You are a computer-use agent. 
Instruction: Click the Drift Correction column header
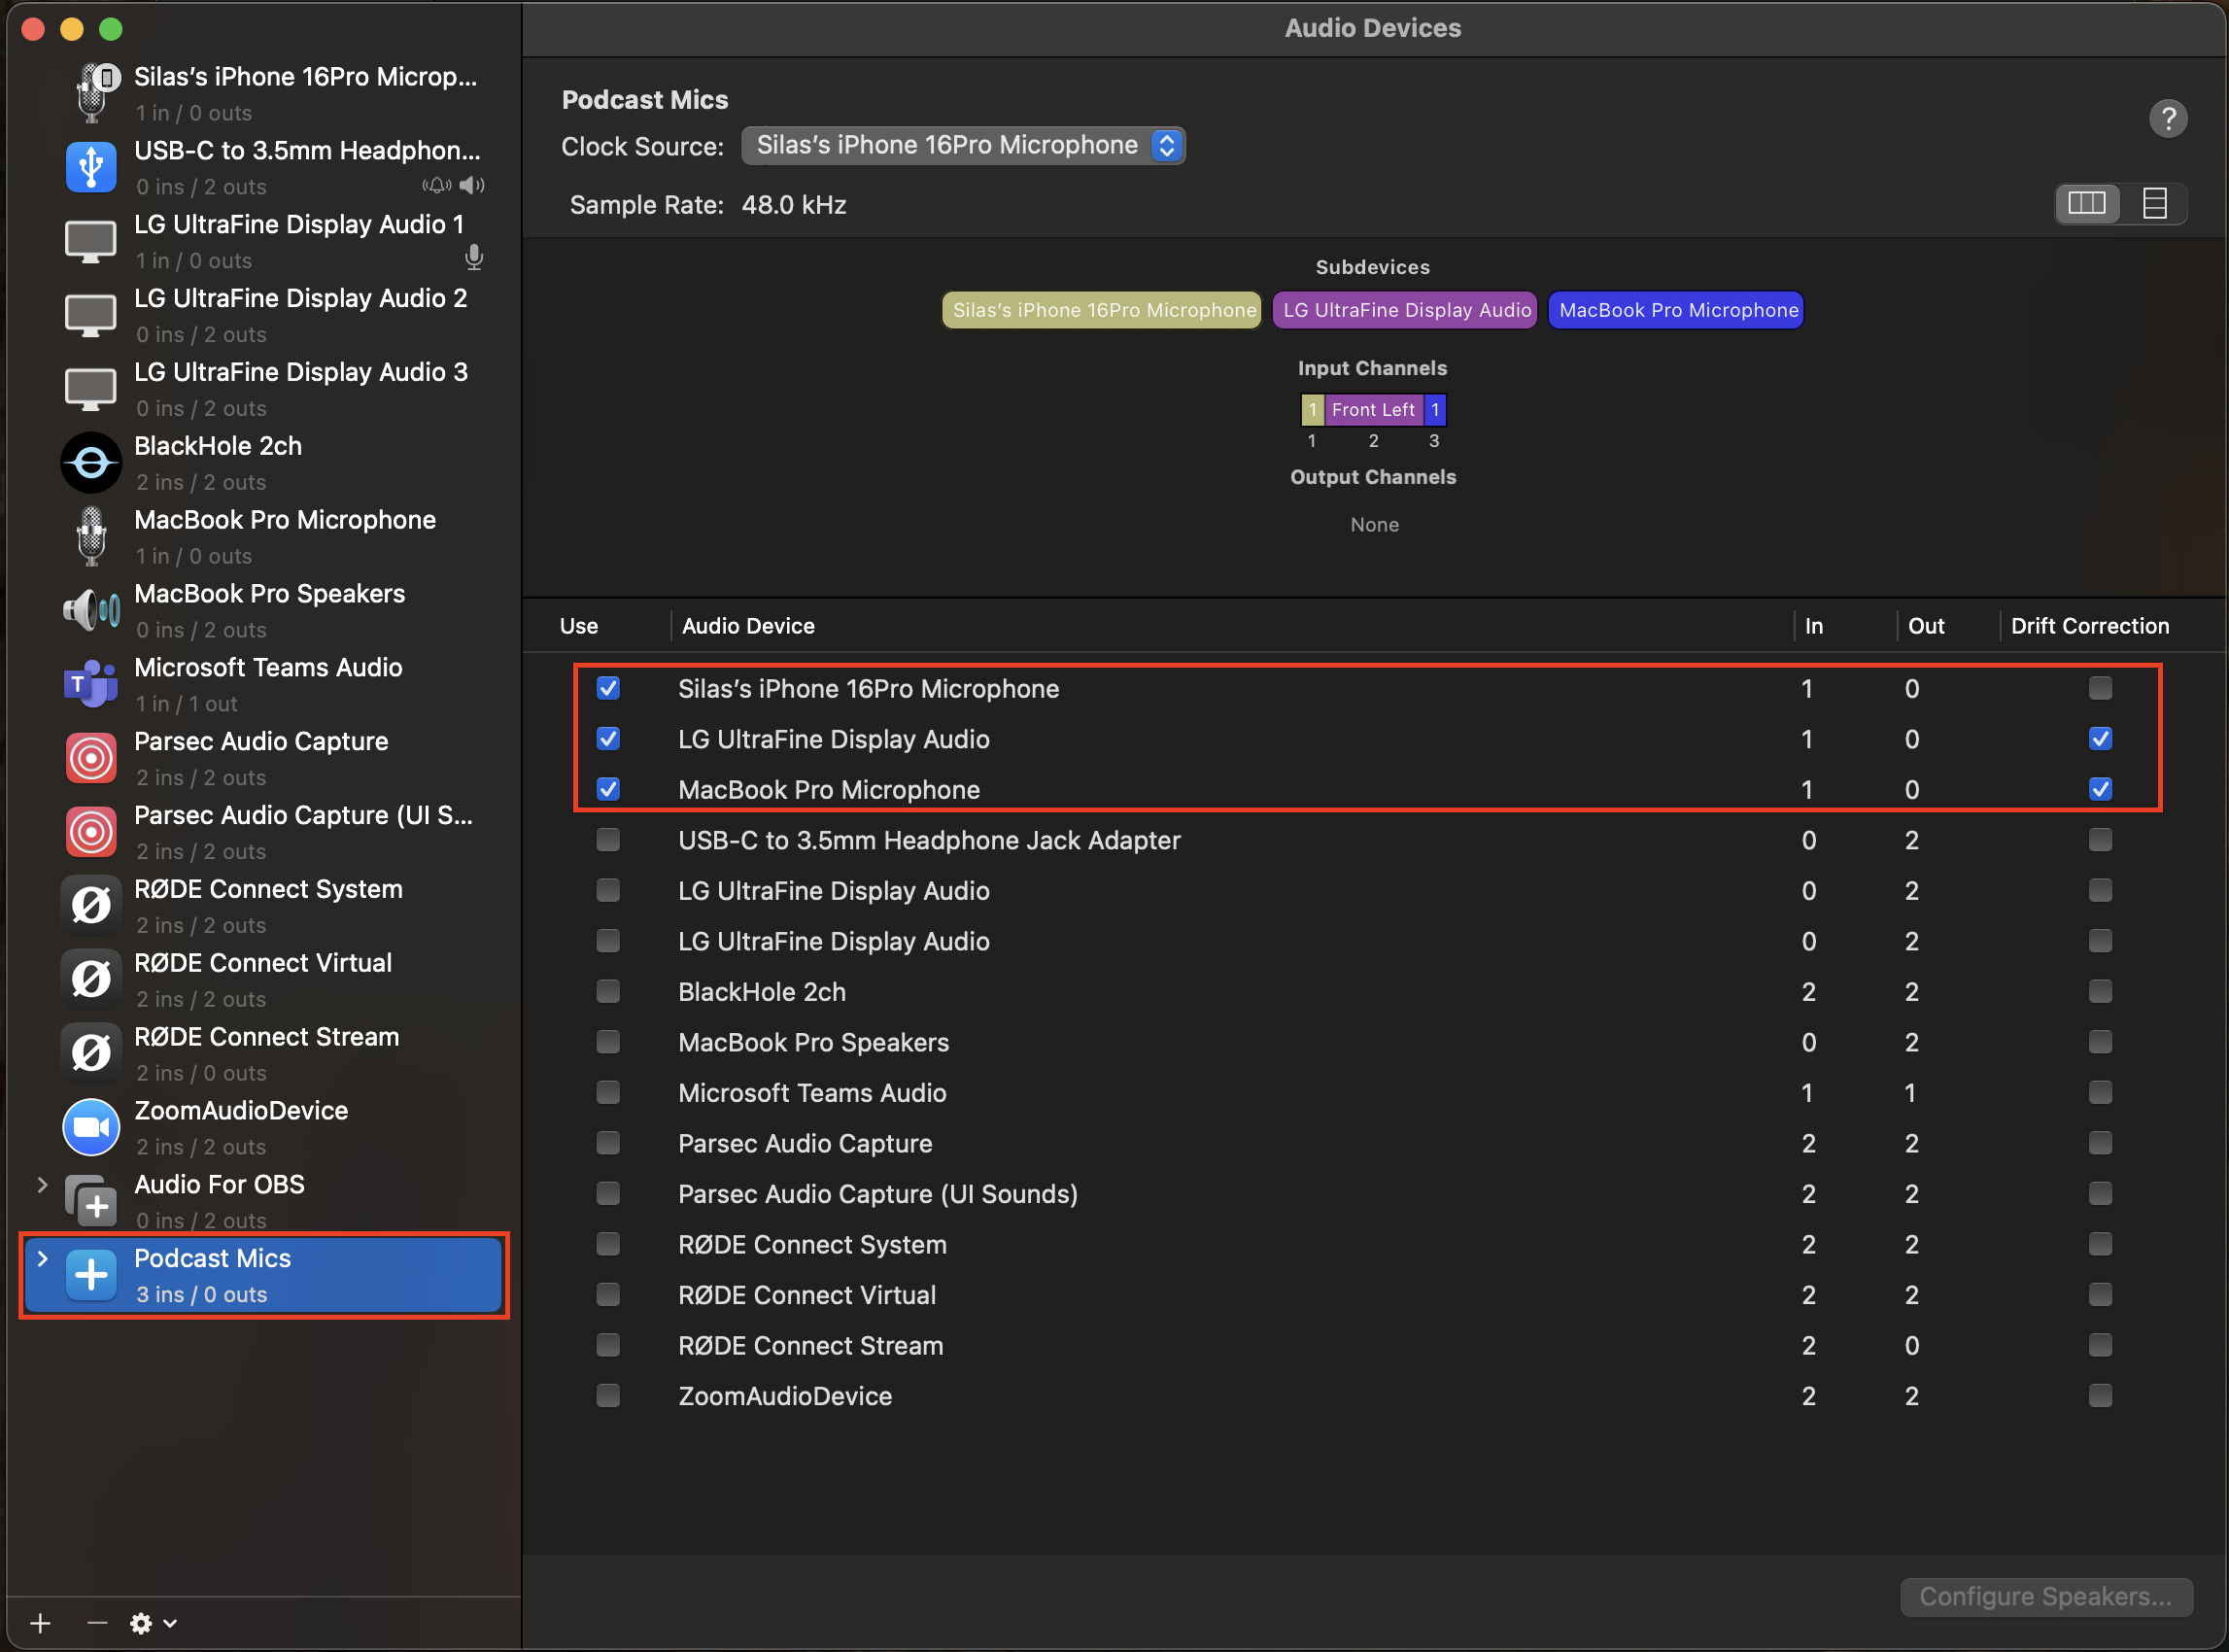point(2090,626)
